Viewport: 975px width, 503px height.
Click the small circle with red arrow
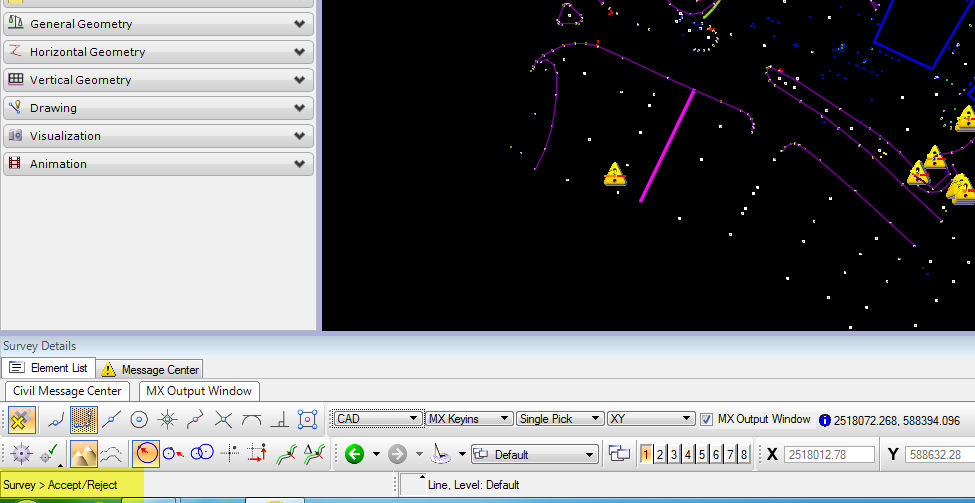pyautogui.click(x=173, y=455)
